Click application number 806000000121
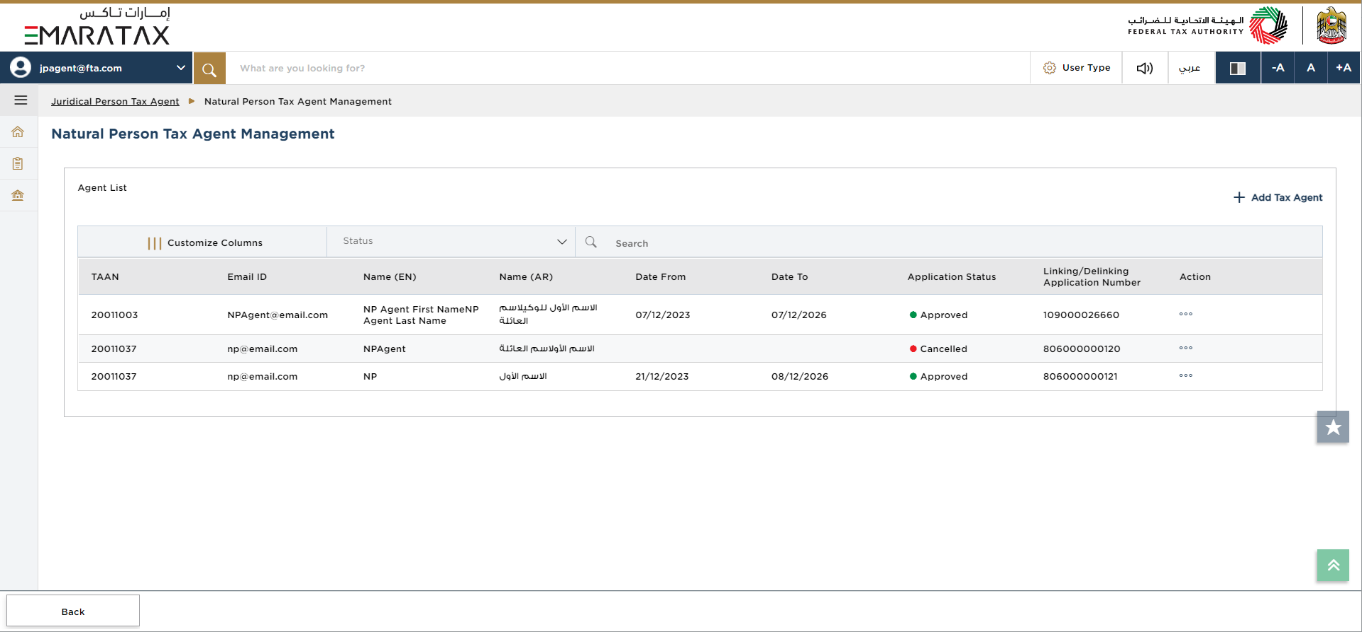 point(1081,377)
